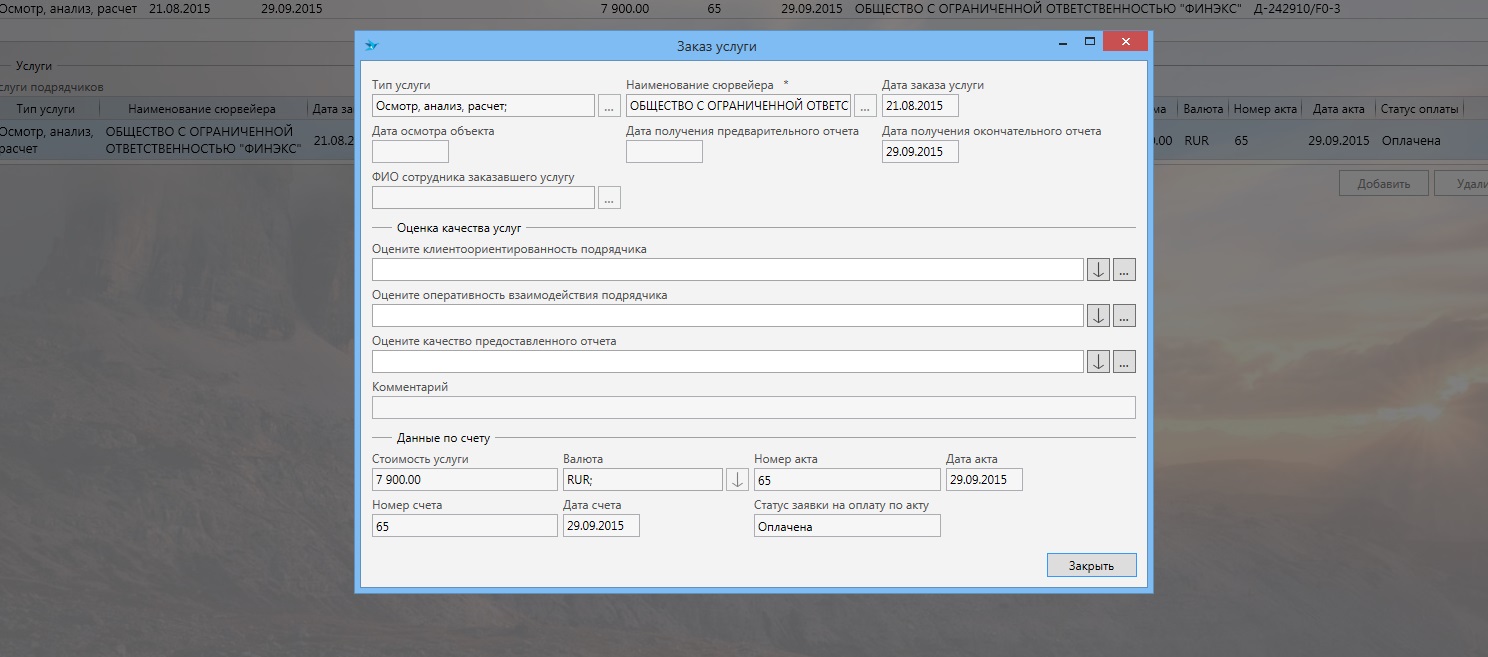Open ellipsis button for качество отчета rating
This screenshot has width=1488, height=657.
pos(1124,361)
